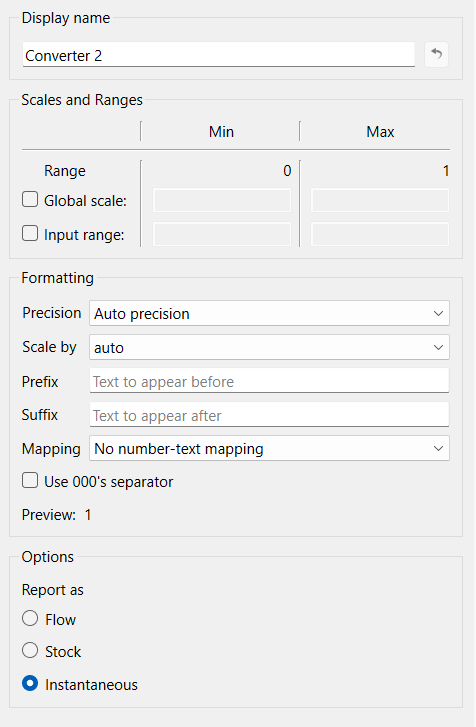Click the Prefix text field
Screen dimensions: 476x727
tap(269, 381)
